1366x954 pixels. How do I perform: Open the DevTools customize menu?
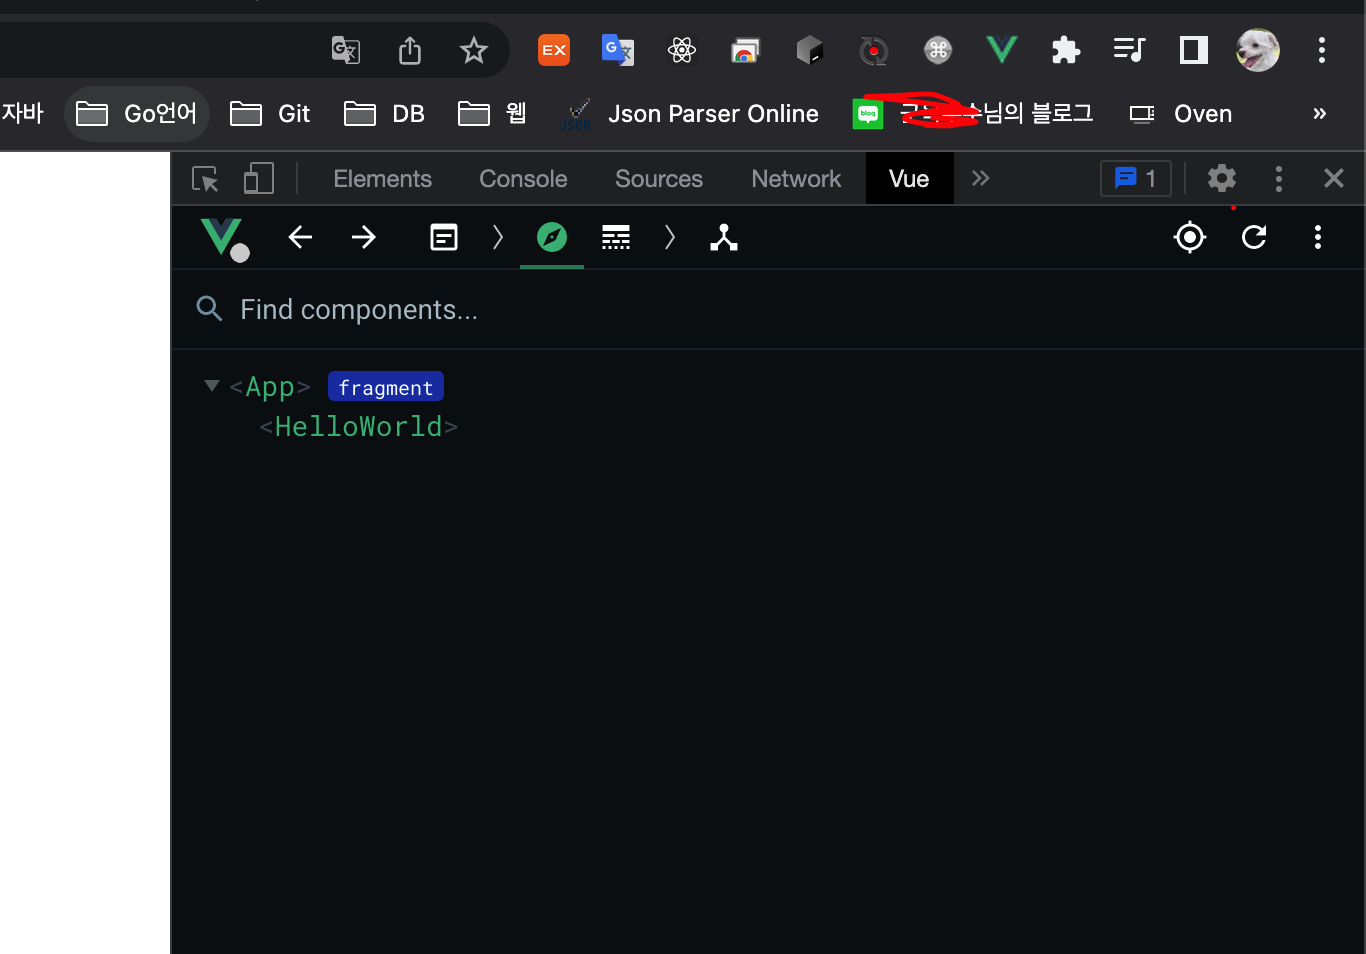[1279, 179]
